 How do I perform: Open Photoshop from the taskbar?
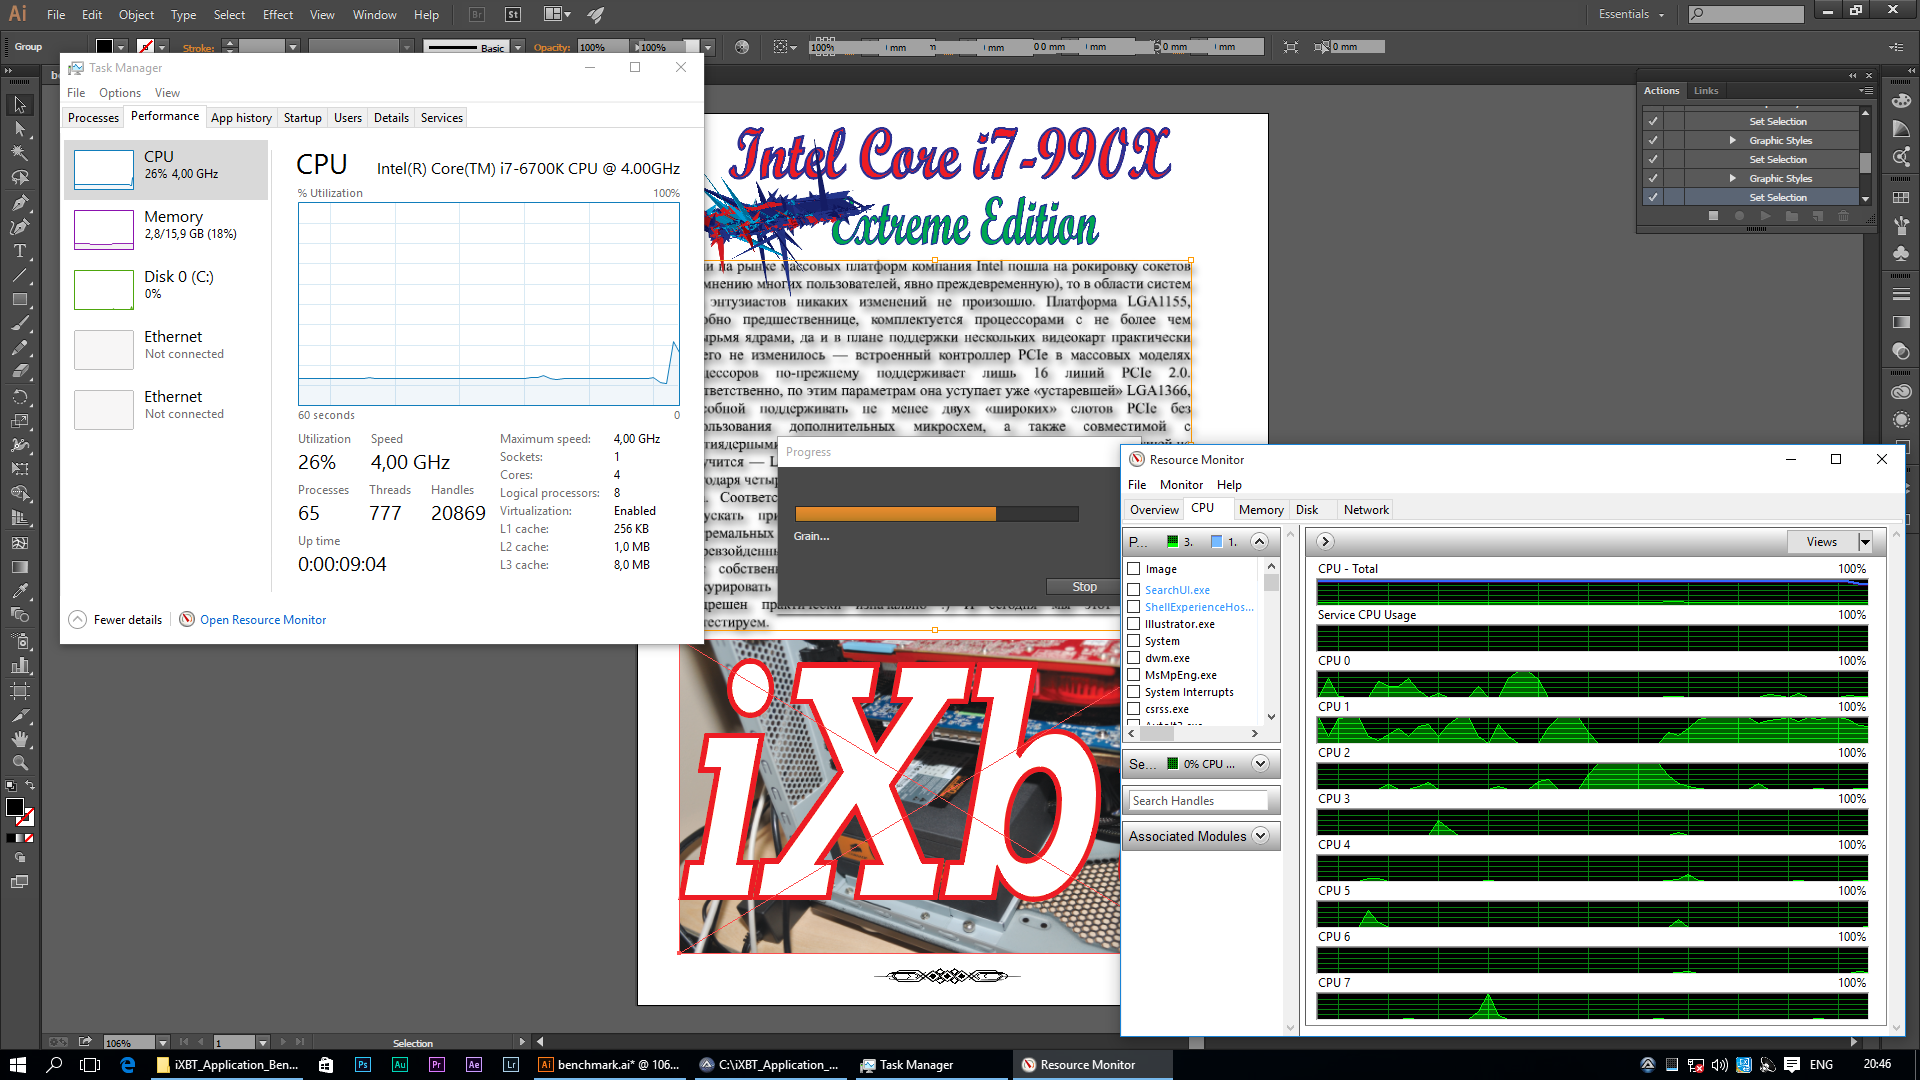(363, 1065)
